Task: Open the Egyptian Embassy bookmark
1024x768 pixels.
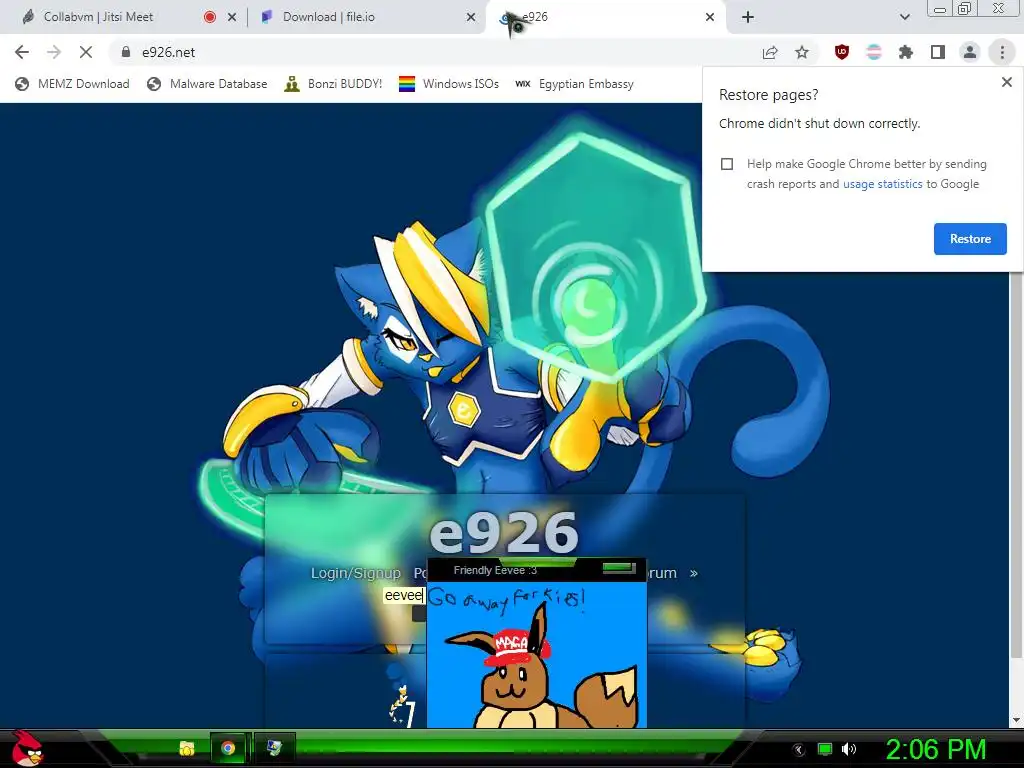Action: tap(574, 84)
